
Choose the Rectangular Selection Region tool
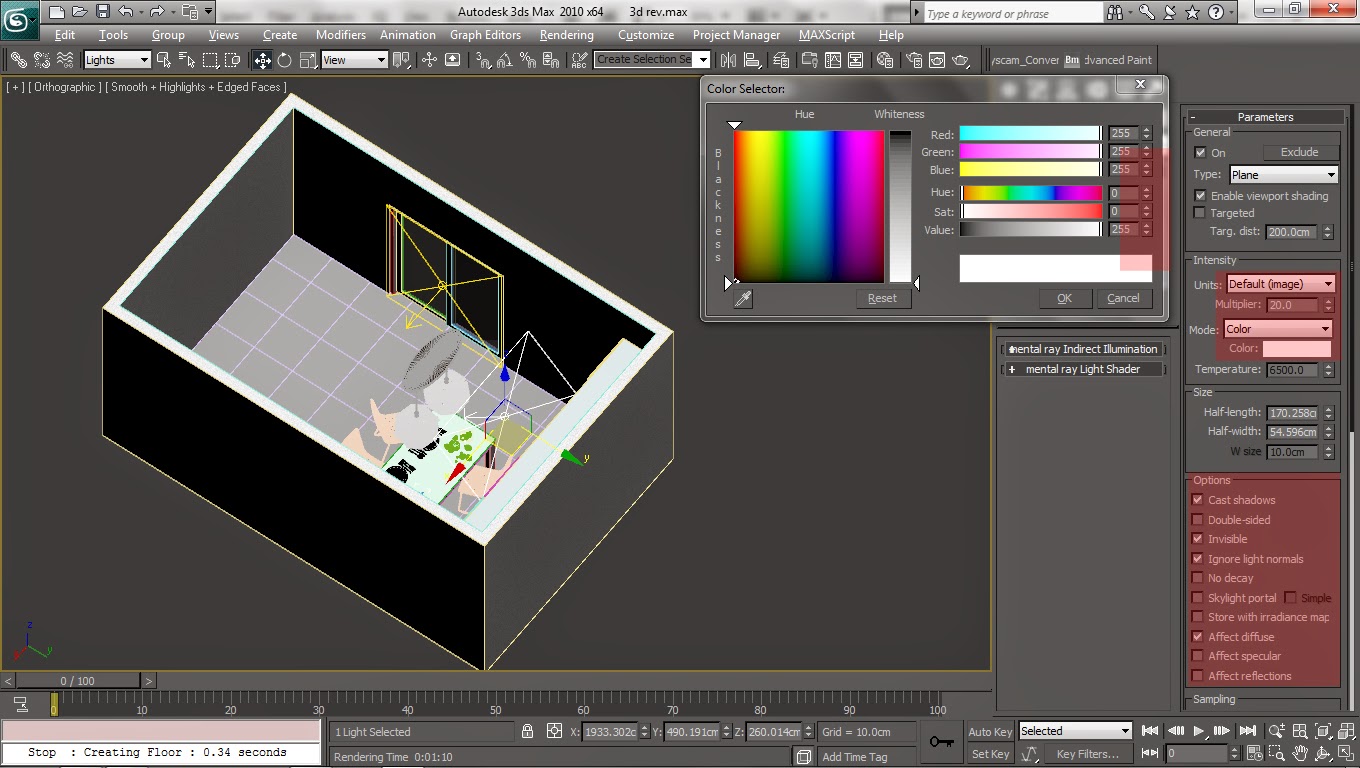[x=211, y=60]
